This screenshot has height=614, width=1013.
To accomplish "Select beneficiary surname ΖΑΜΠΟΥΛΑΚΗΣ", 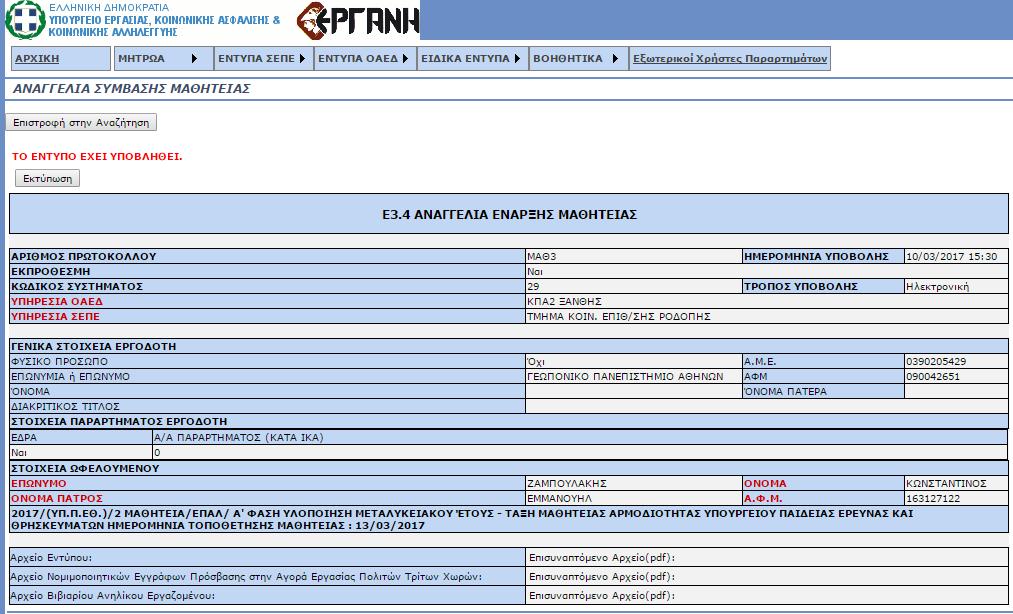I will pyautogui.click(x=567, y=483).
